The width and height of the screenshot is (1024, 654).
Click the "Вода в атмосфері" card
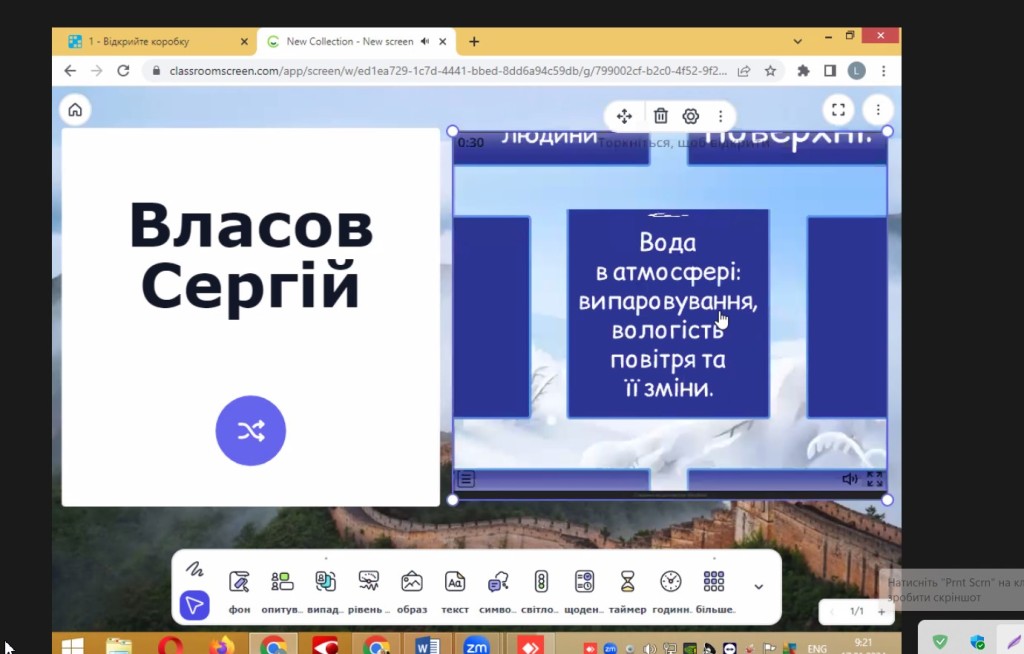668,313
